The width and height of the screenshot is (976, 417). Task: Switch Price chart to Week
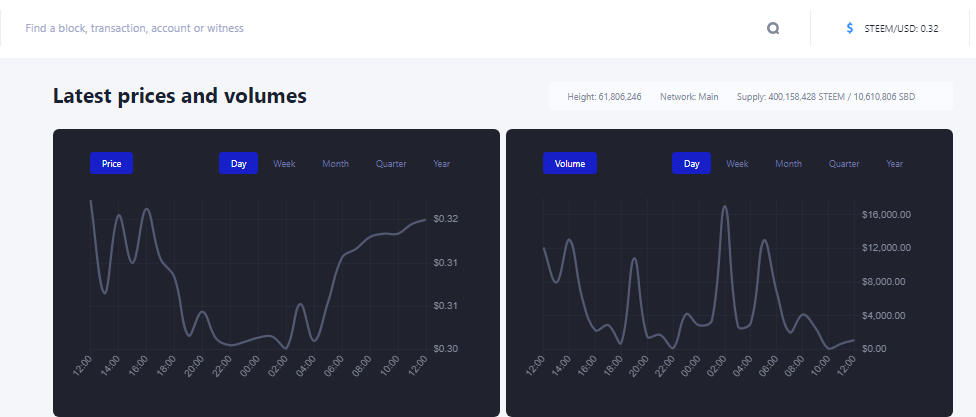[284, 164]
